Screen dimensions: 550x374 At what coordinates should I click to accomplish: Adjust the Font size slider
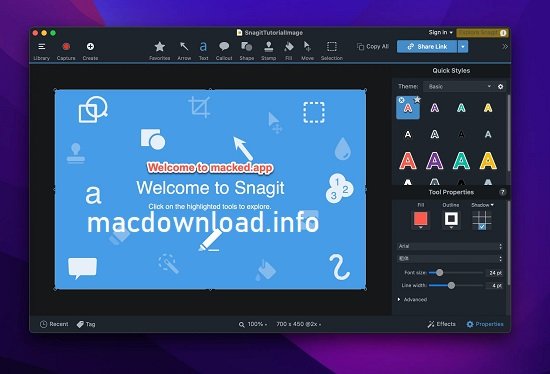[x=440, y=273]
